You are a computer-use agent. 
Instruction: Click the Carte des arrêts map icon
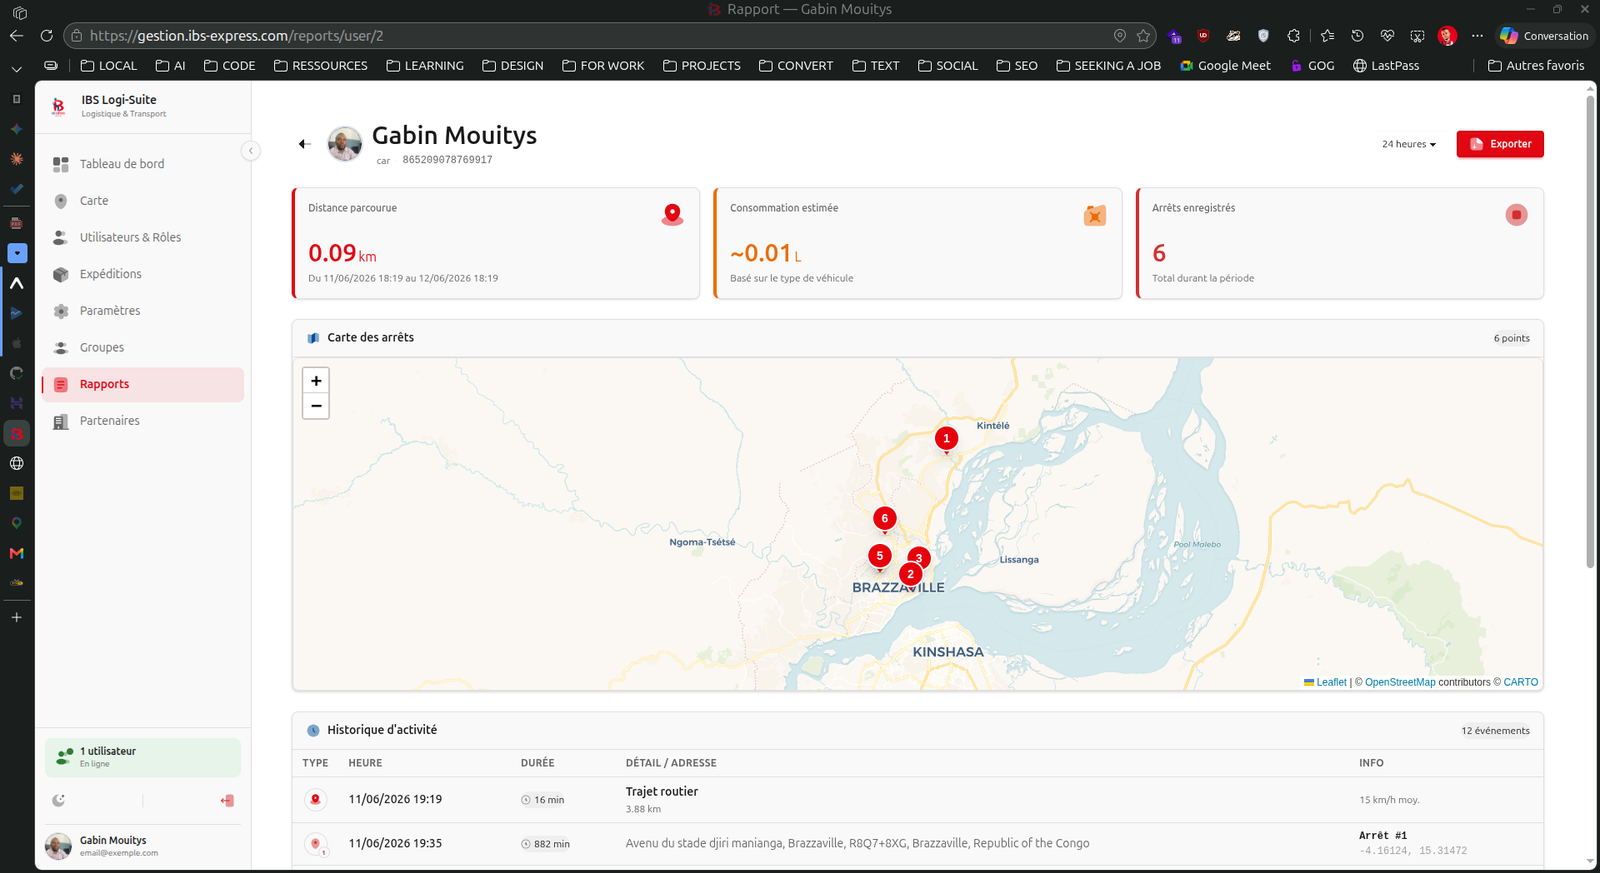click(x=313, y=338)
